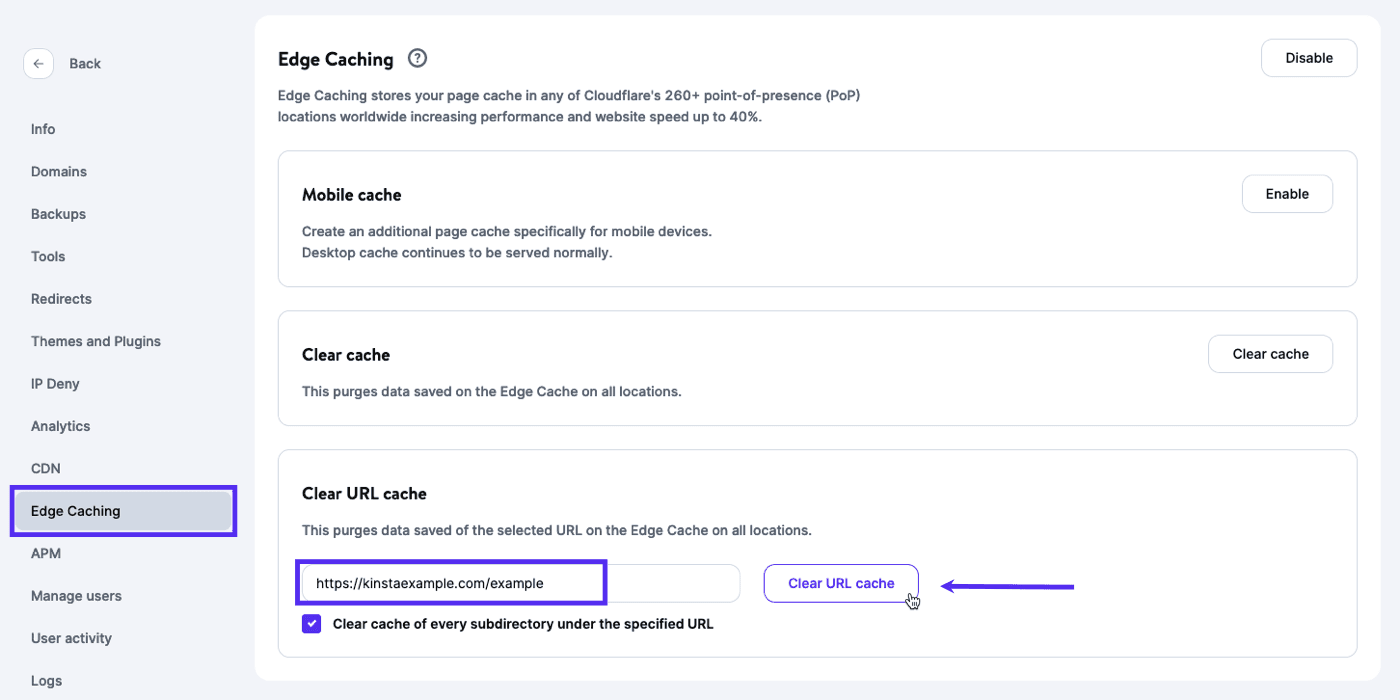Open the Backups section

(x=57, y=213)
